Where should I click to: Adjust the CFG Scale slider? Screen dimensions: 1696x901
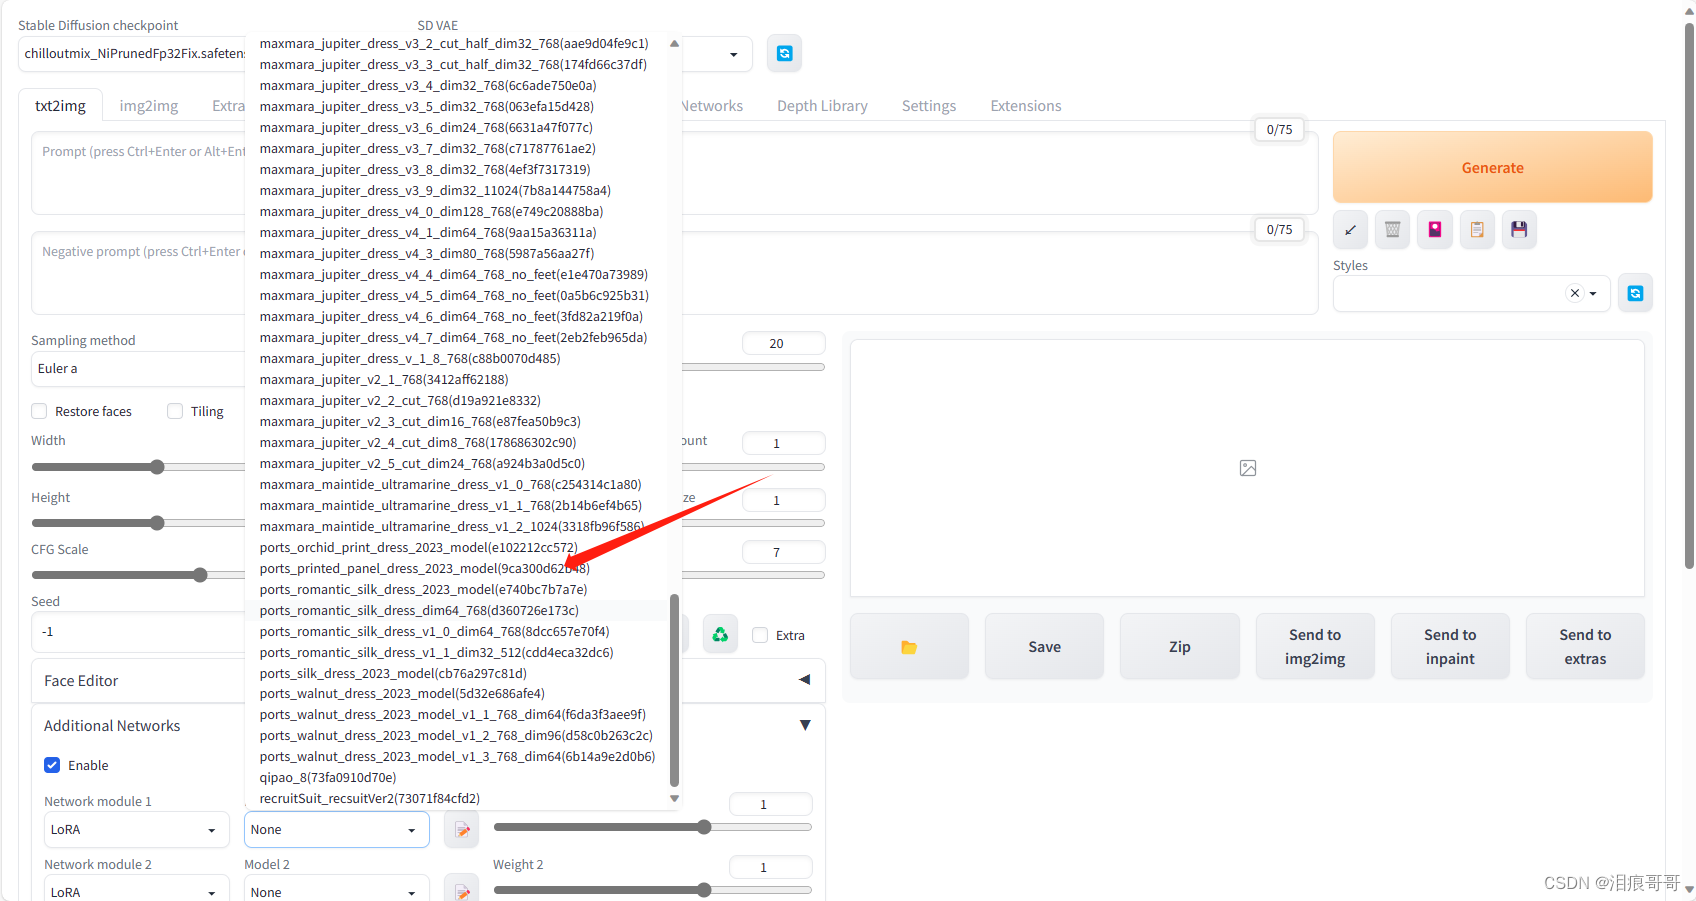pos(200,575)
